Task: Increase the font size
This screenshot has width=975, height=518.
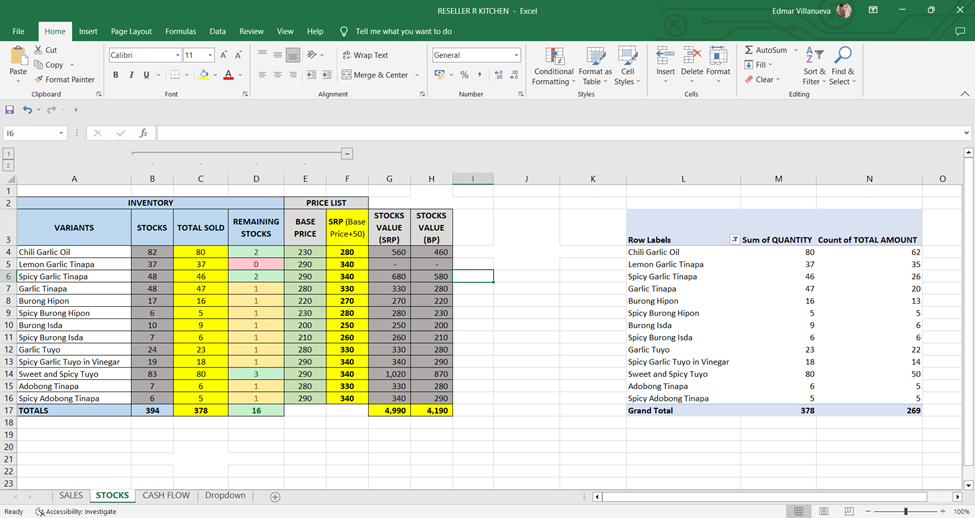Action: 223,55
